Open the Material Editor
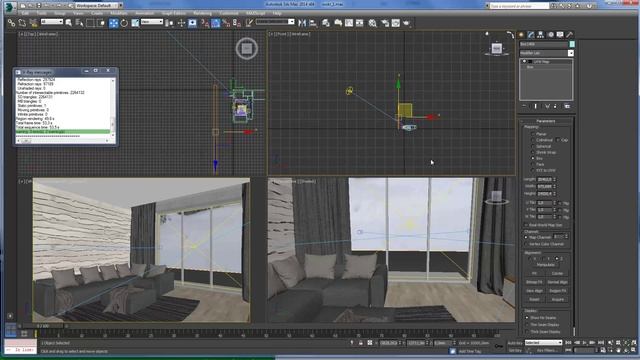This screenshot has width=640, height=360. (x=373, y=23)
